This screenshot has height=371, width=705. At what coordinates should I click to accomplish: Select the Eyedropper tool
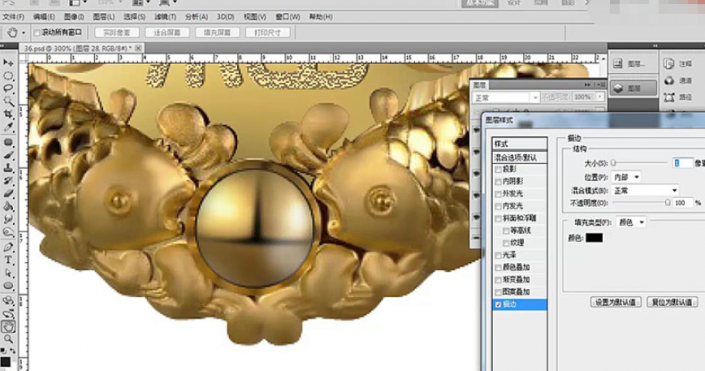click(8, 127)
